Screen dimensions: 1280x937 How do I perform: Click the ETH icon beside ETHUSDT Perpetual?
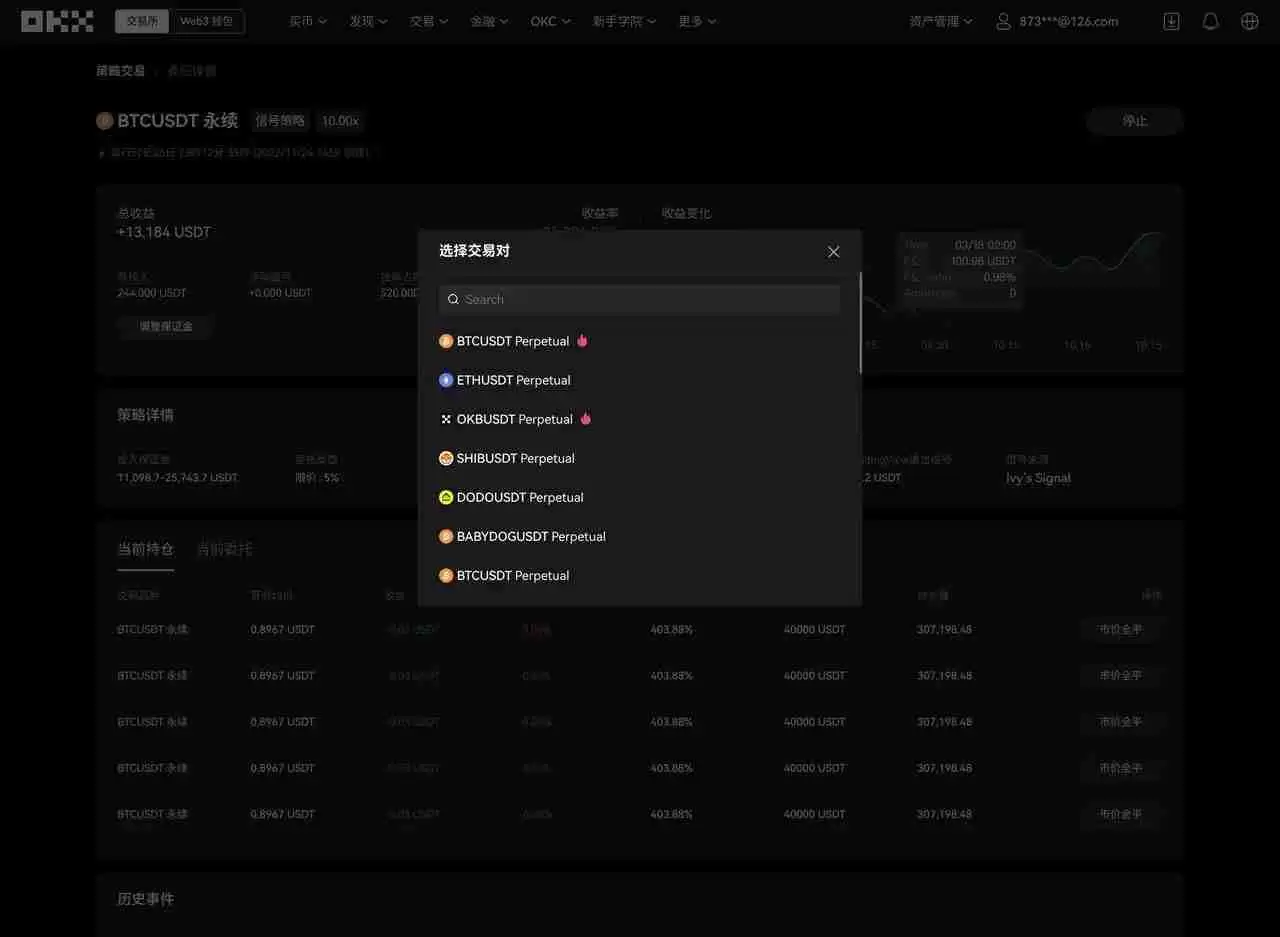point(445,379)
